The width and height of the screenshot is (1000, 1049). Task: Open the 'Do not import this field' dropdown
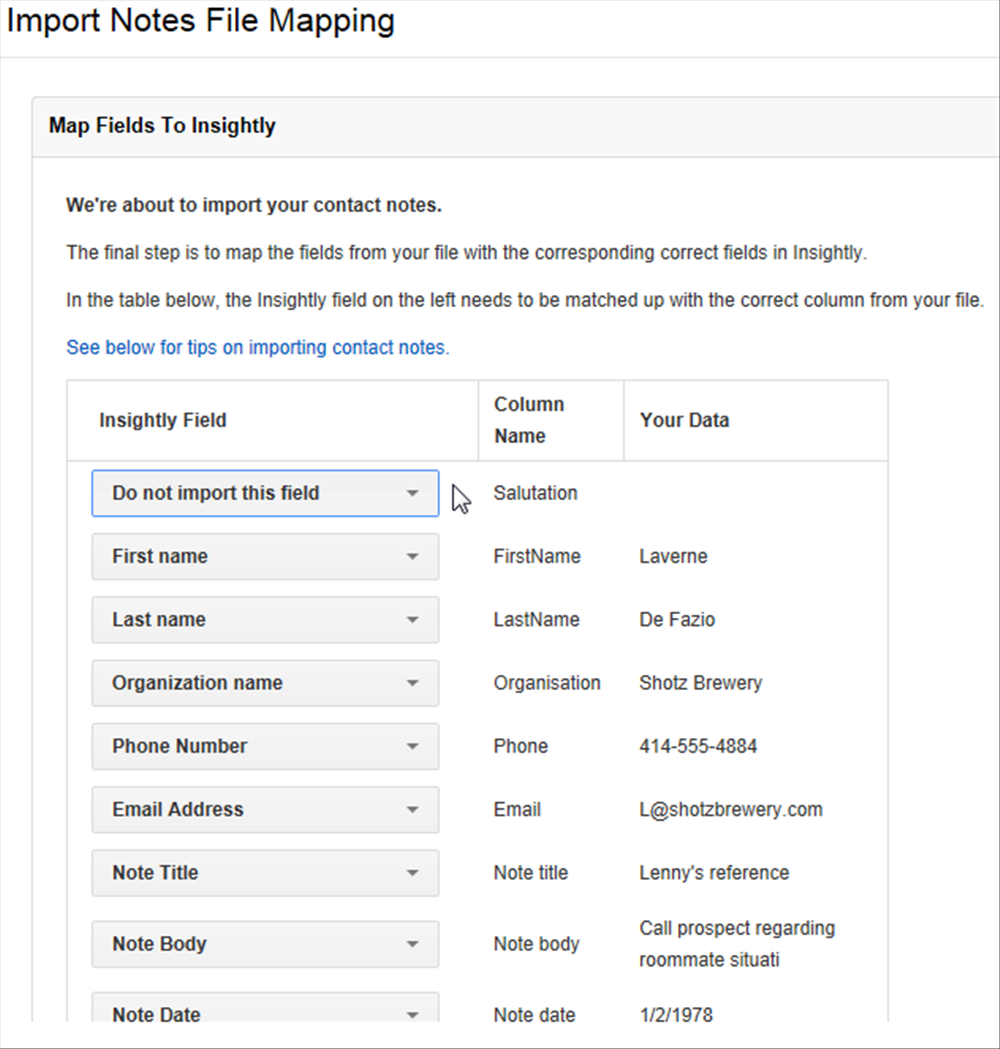(x=265, y=493)
